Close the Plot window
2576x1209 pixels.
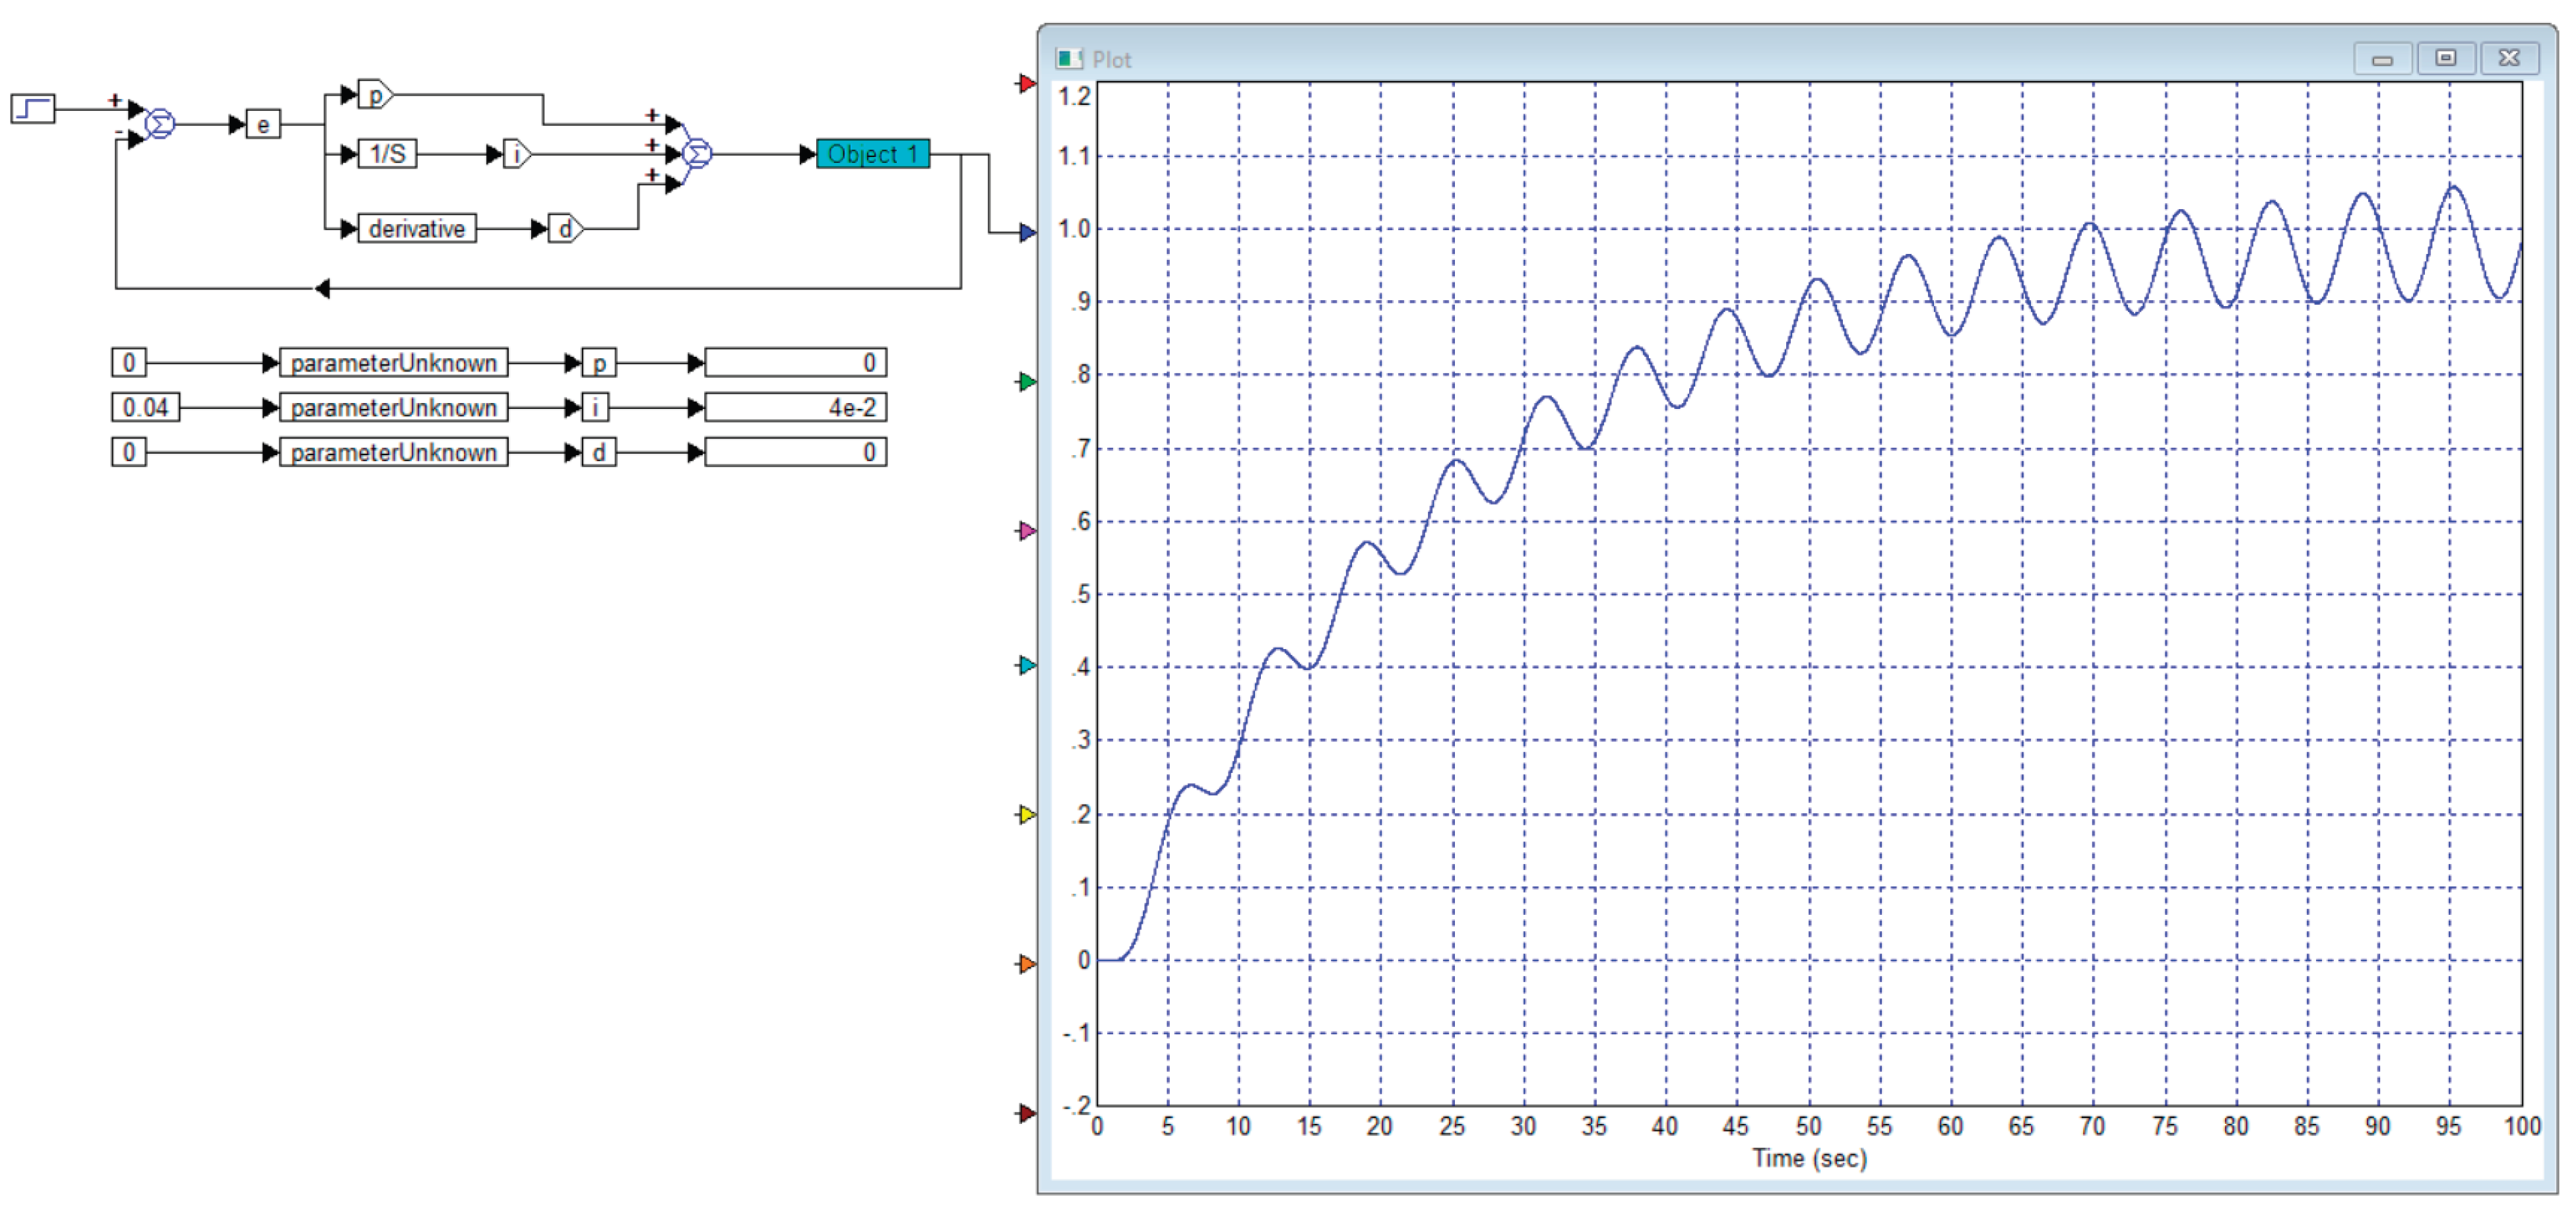pos(2509,58)
